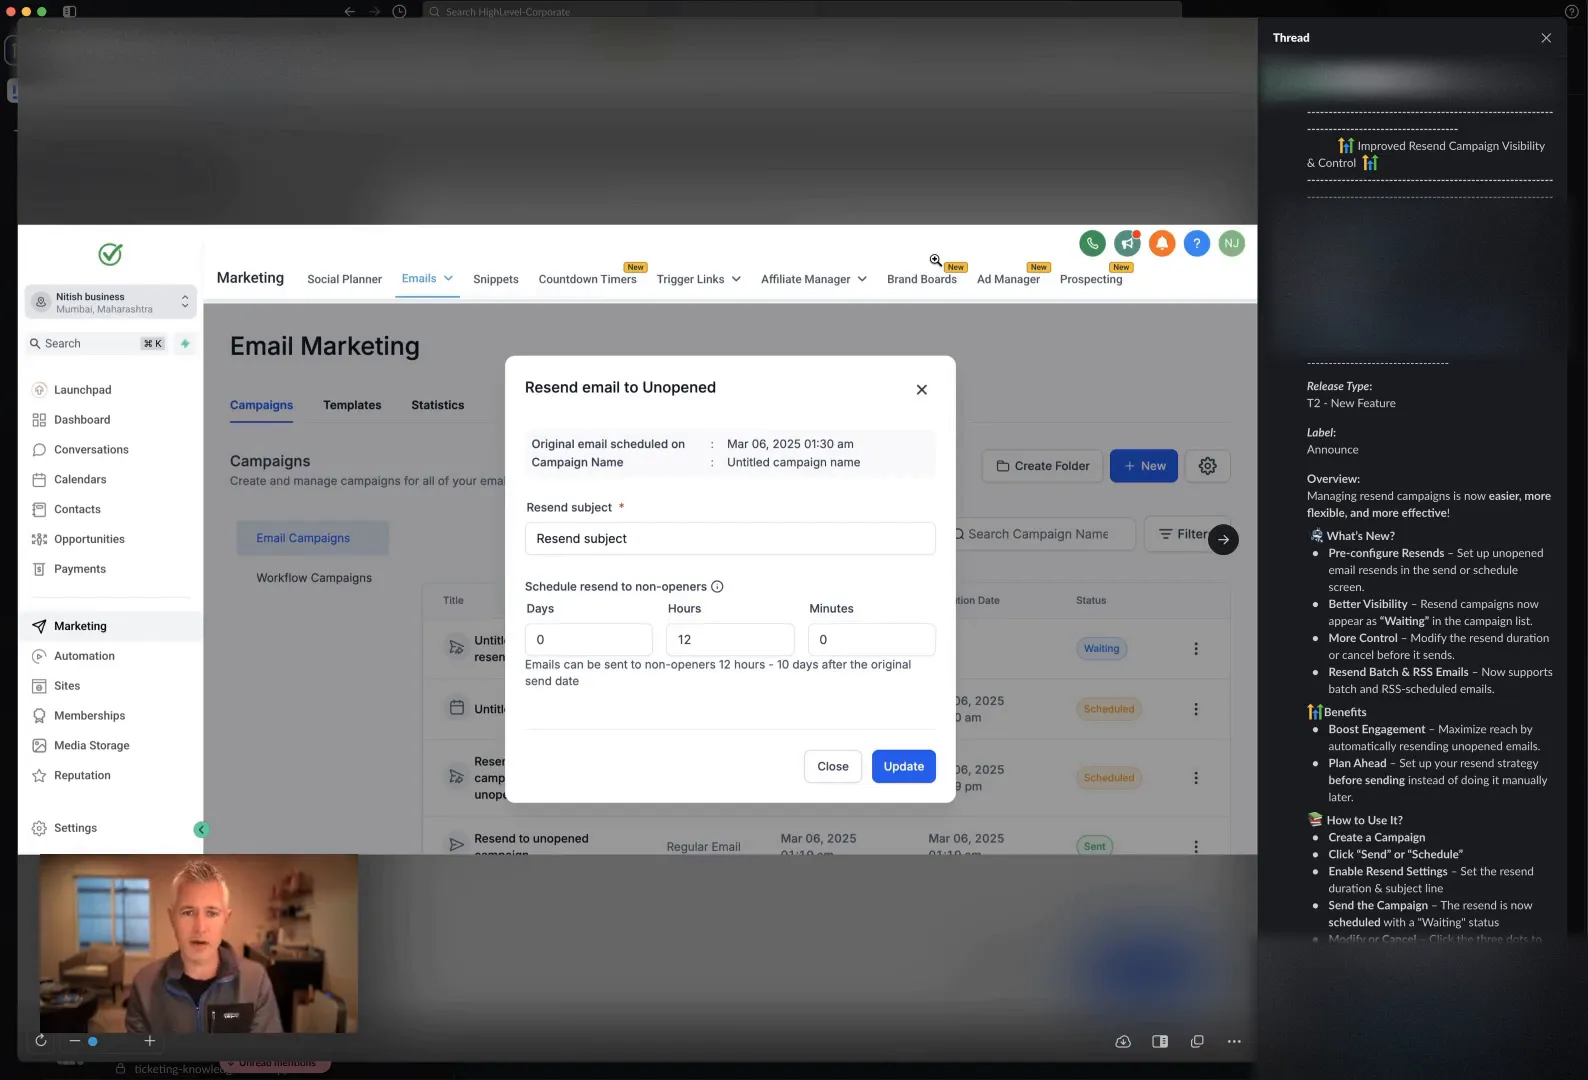This screenshot has height=1080, width=1588.
Task: Open Automation in the sidebar
Action: click(x=84, y=656)
